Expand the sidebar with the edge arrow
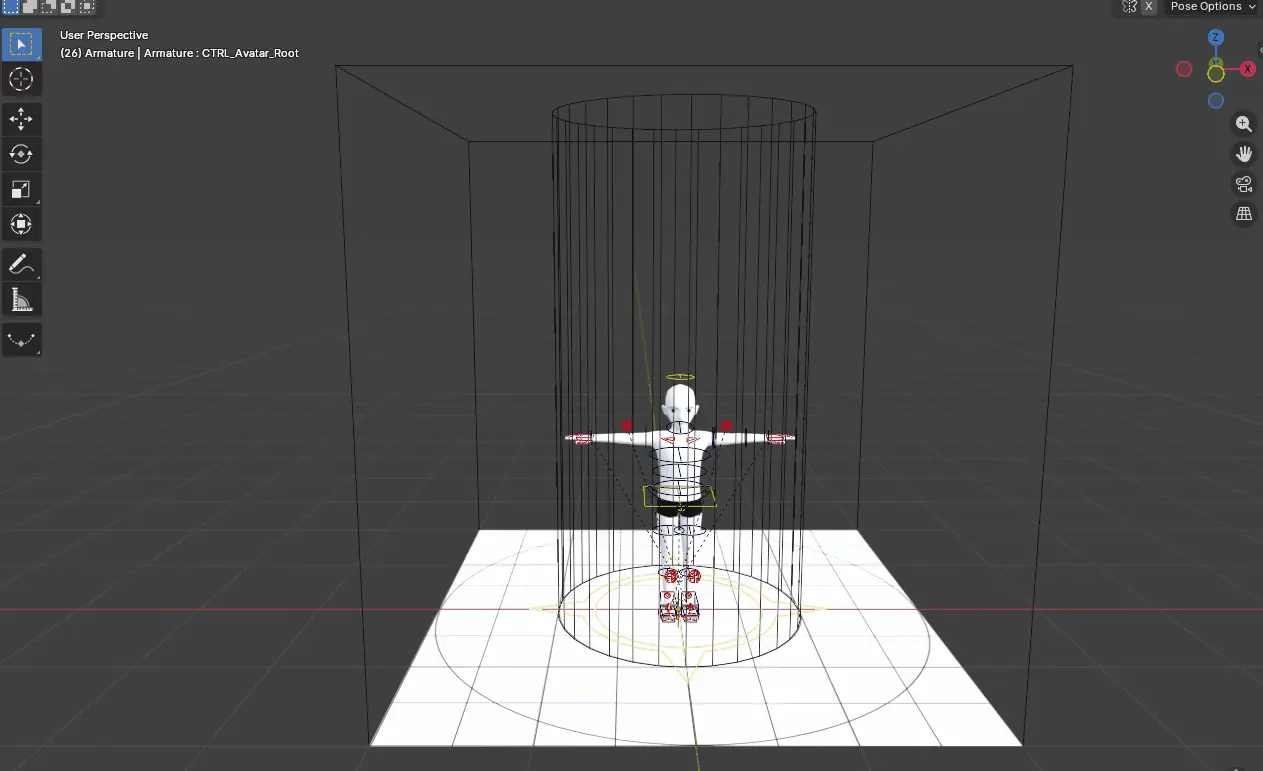 (x=1258, y=49)
